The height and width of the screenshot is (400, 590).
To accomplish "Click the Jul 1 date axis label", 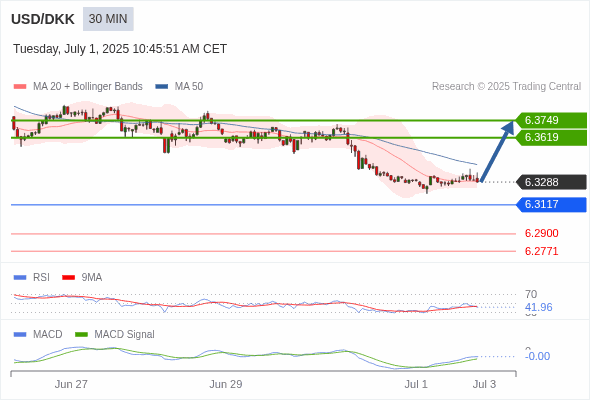I will [x=416, y=384].
